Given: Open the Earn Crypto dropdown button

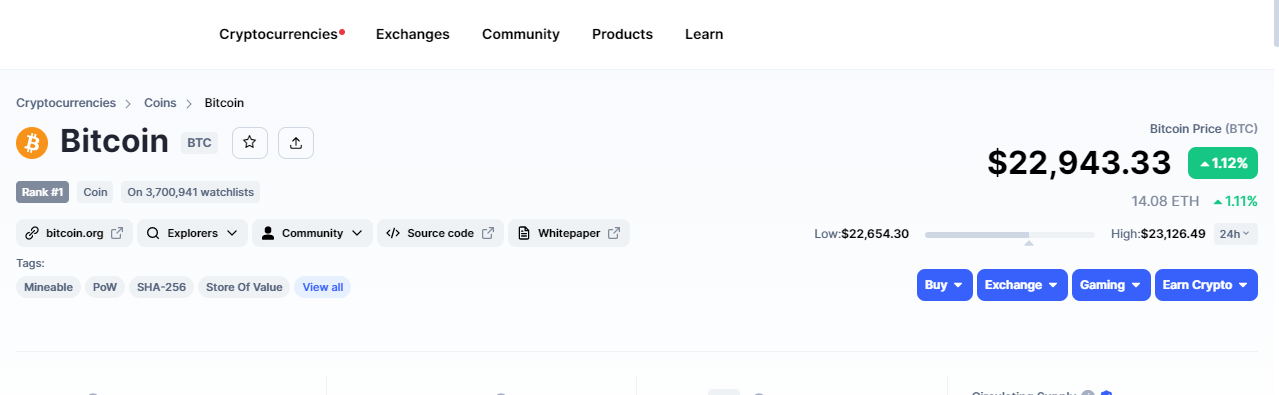Looking at the screenshot, I should (x=1205, y=285).
